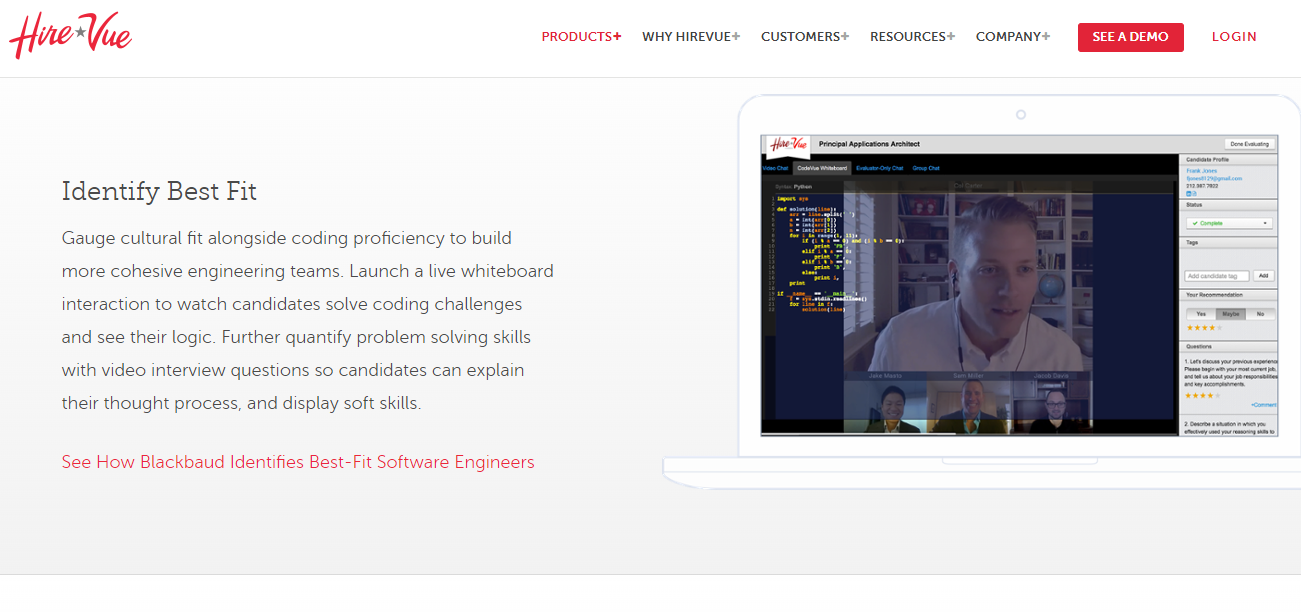The height and width of the screenshot is (612, 1301).
Task: Click the HireVue logo inside the laptop app screenshot
Action: point(788,145)
